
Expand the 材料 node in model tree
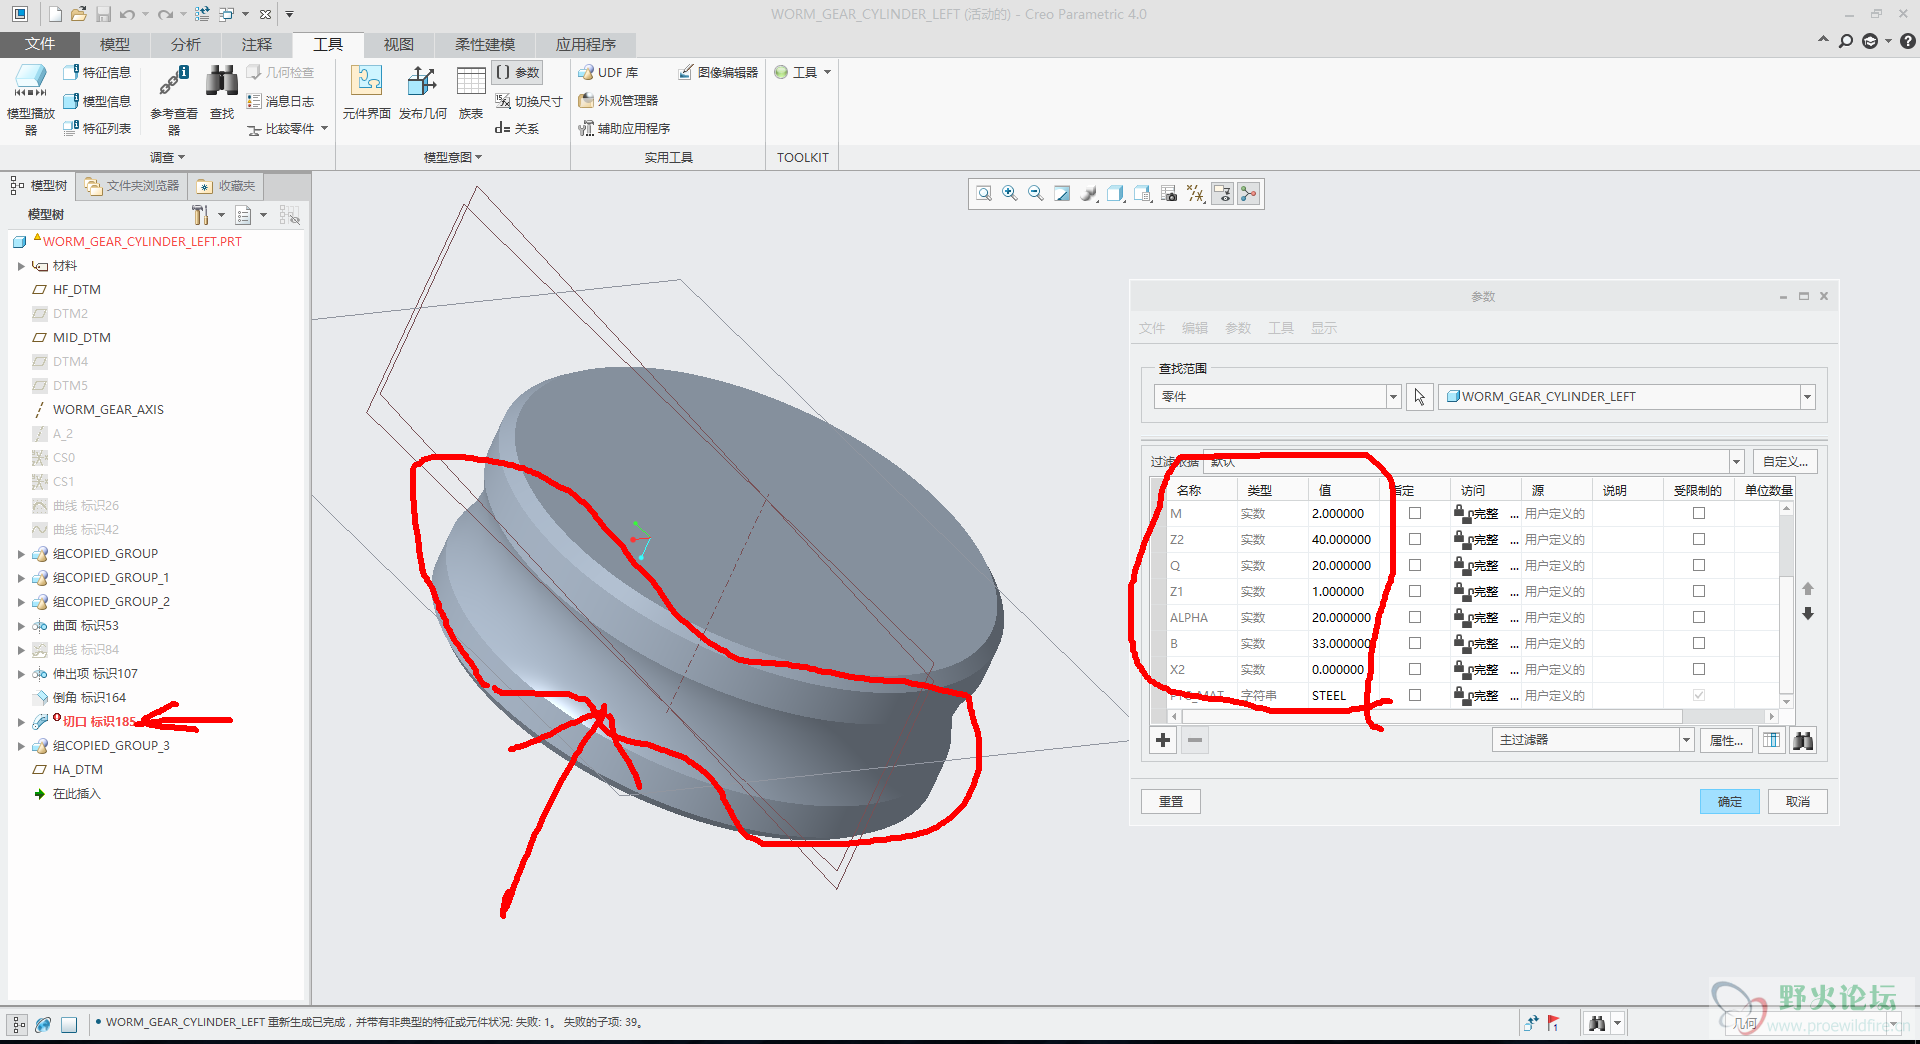pyautogui.click(x=21, y=266)
